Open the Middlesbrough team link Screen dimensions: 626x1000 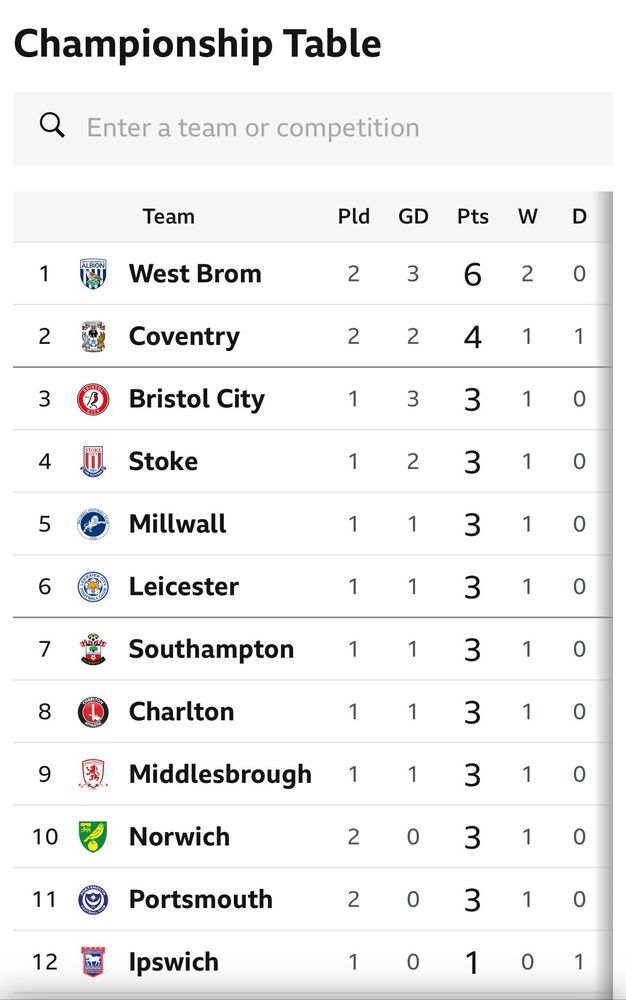pyautogui.click(x=220, y=774)
